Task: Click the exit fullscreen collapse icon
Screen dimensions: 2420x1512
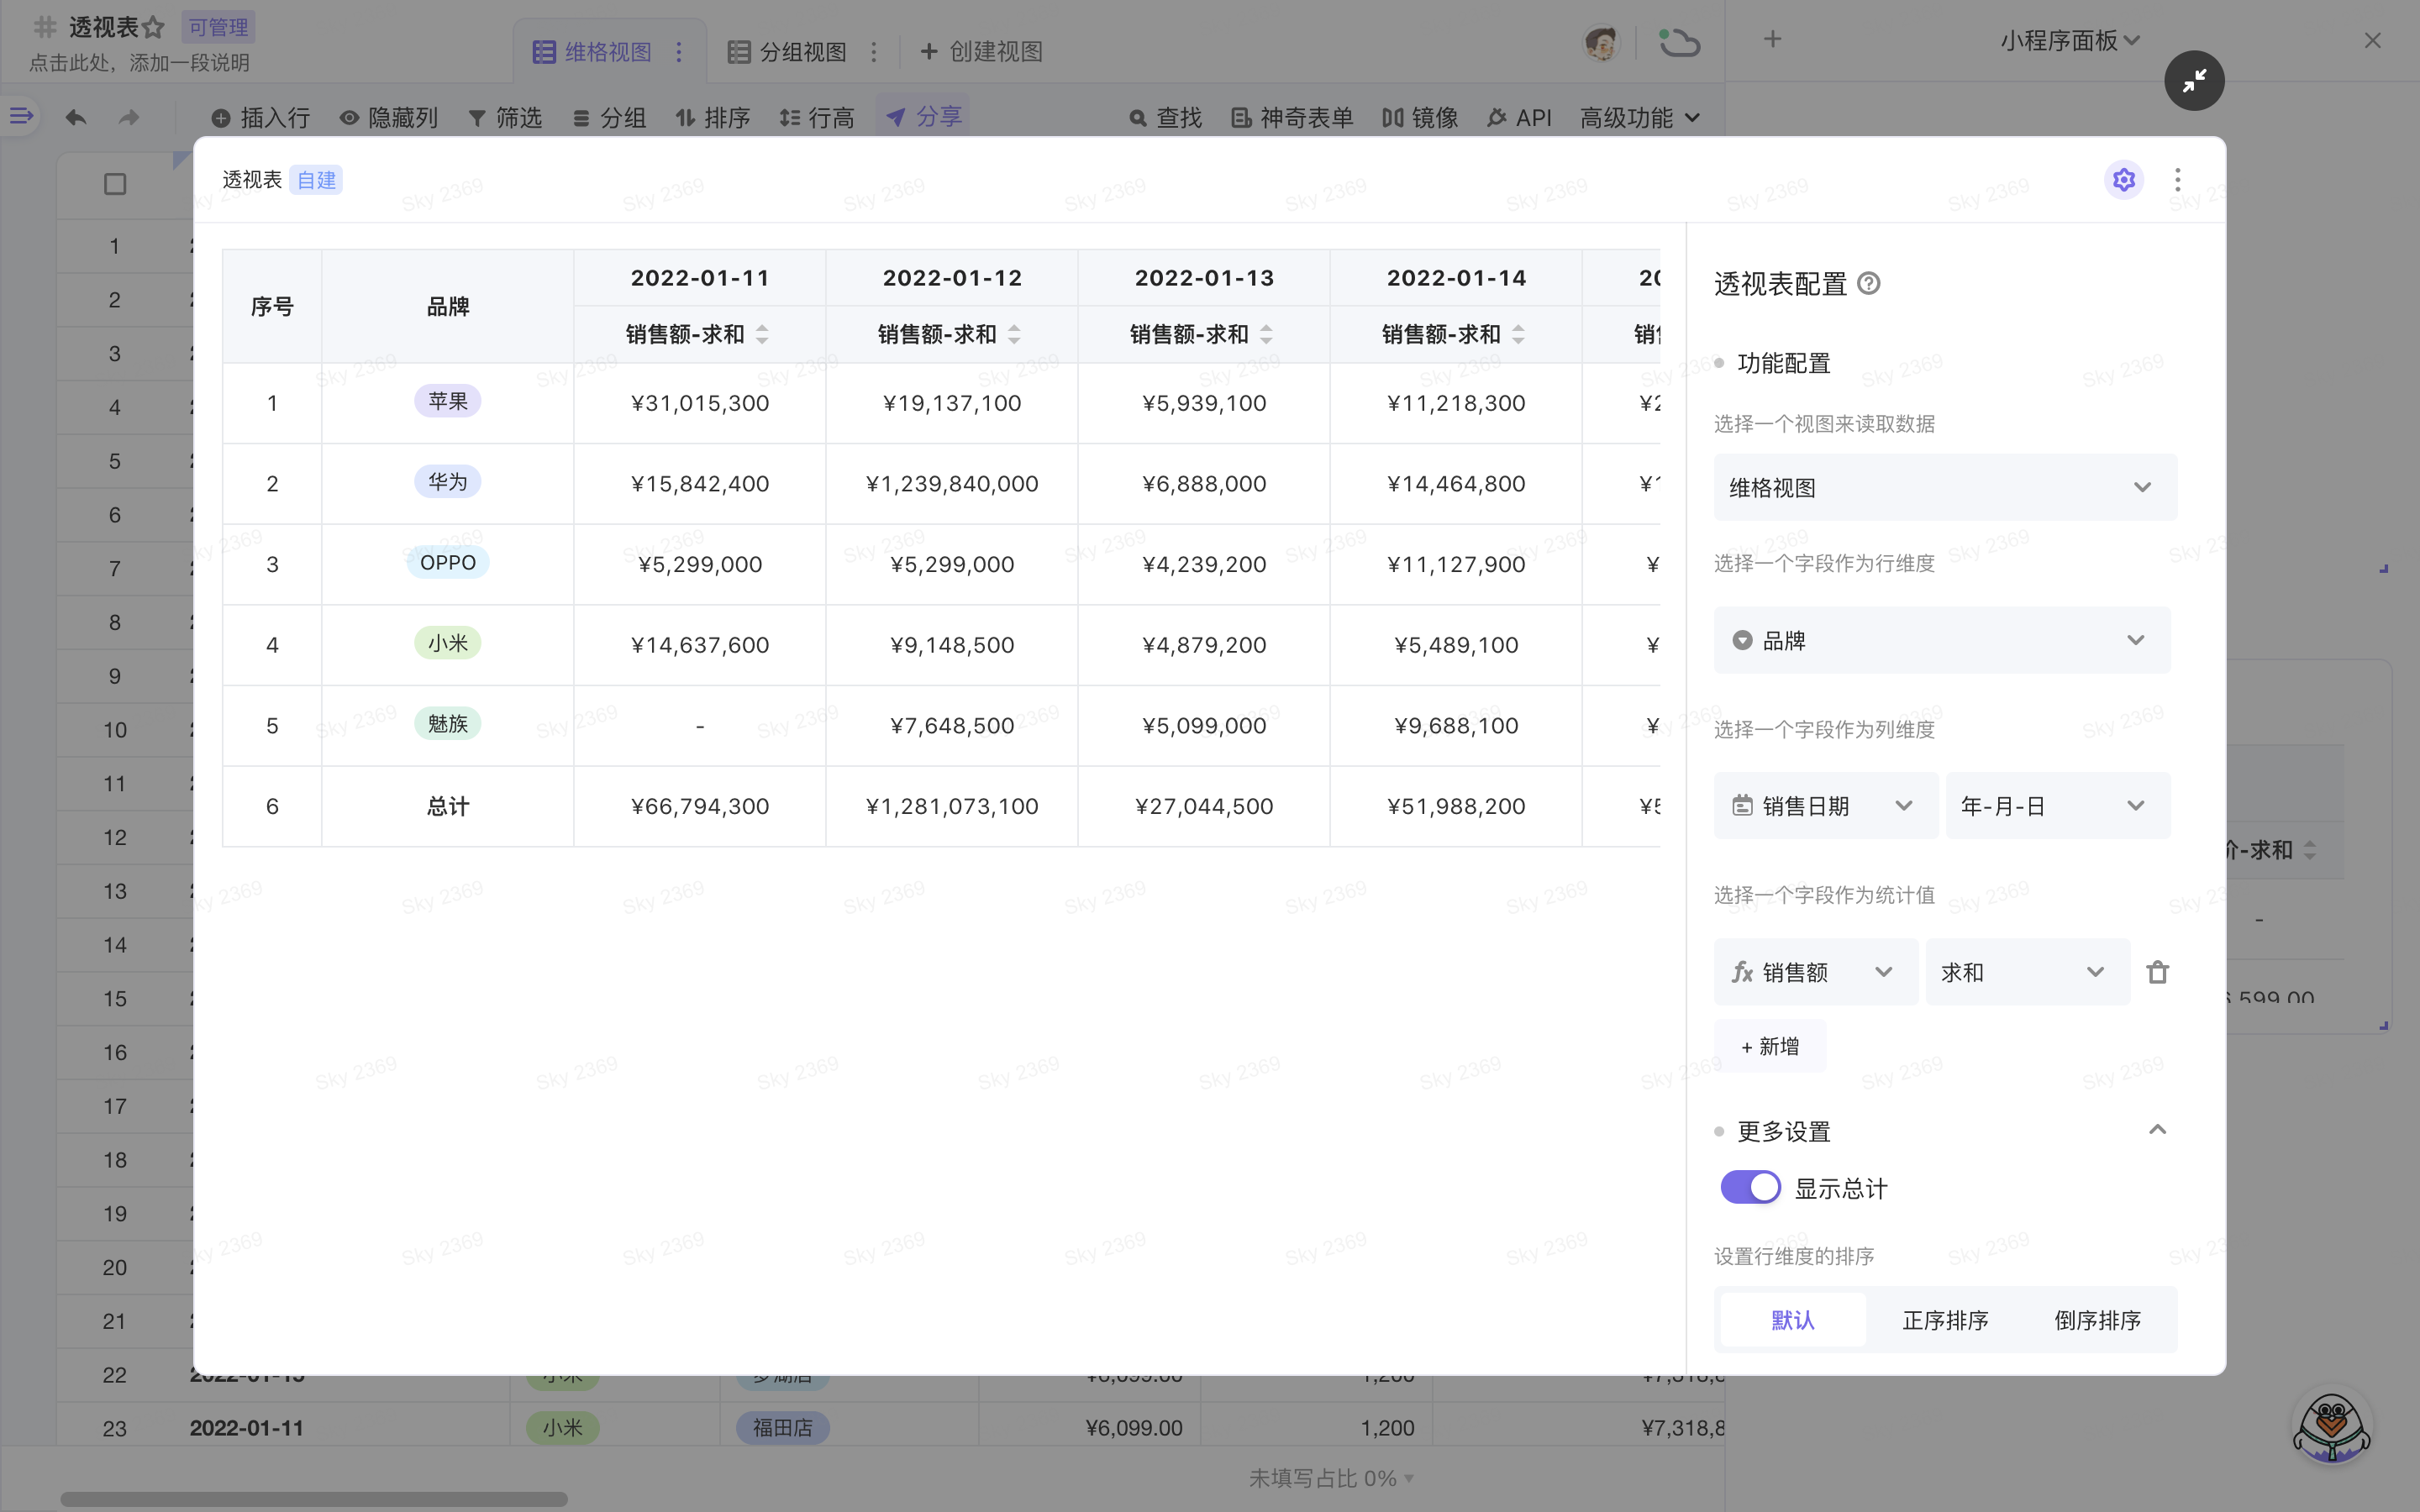Action: pos(2194,81)
